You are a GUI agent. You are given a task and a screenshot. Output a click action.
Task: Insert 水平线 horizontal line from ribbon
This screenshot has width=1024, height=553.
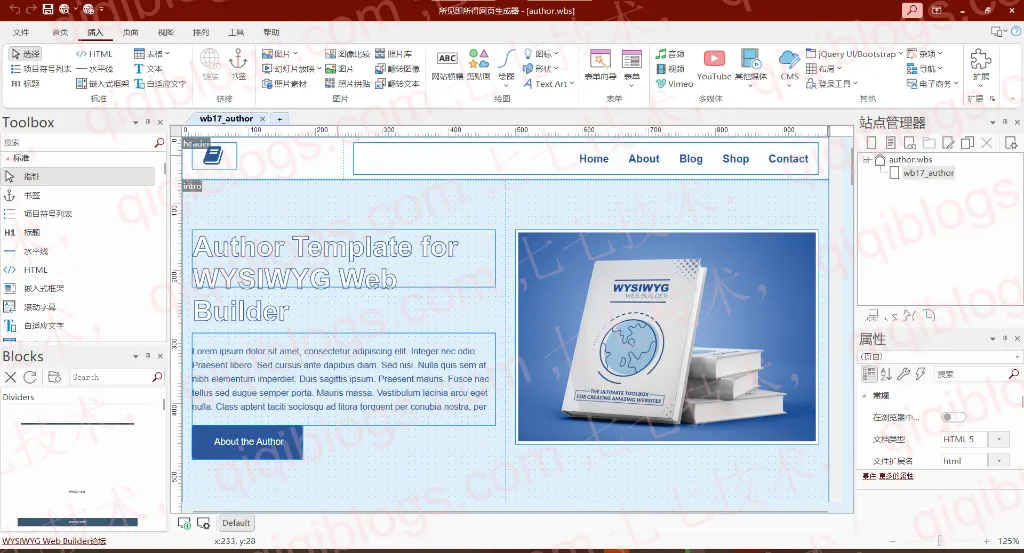(95, 69)
